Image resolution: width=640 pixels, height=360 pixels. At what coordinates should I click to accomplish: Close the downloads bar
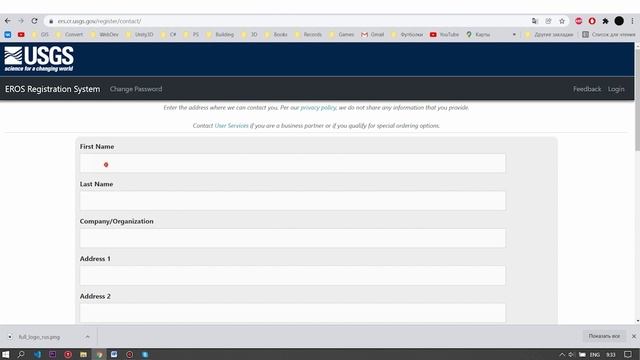coord(634,336)
